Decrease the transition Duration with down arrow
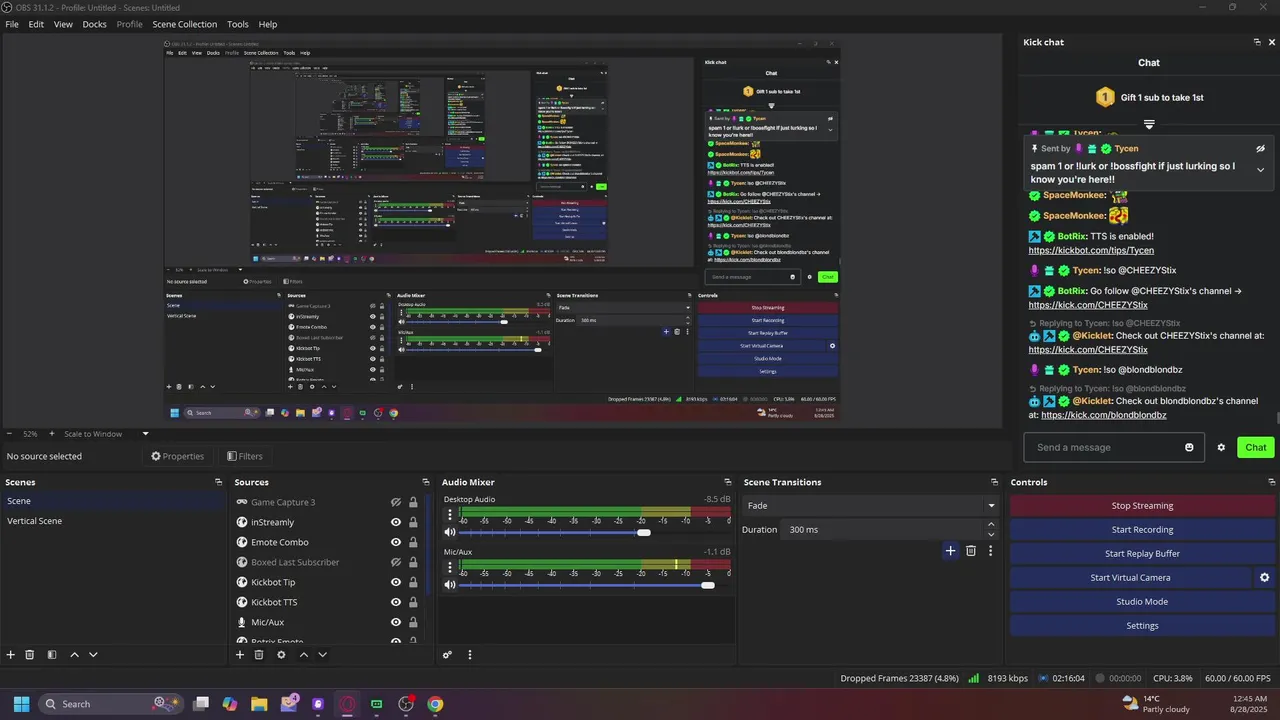Viewport: 1280px width, 720px height. (991, 534)
